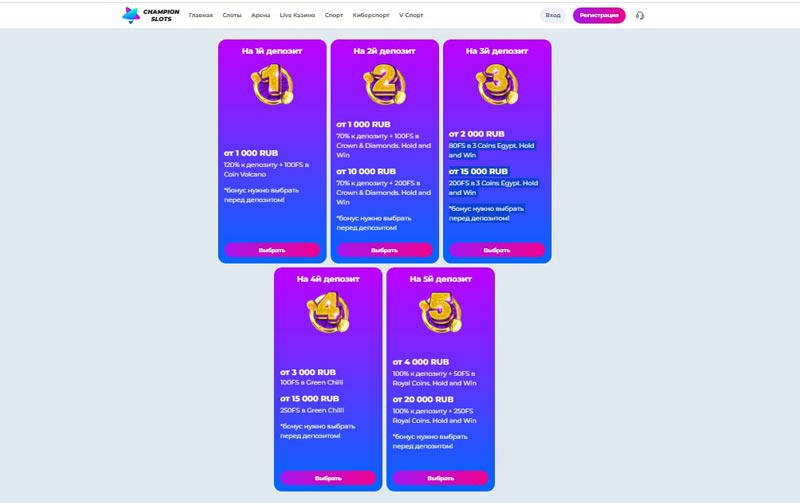Image resolution: width=800 pixels, height=503 pixels.
Task: Click the gold number 3 coin icon
Action: coord(497,84)
